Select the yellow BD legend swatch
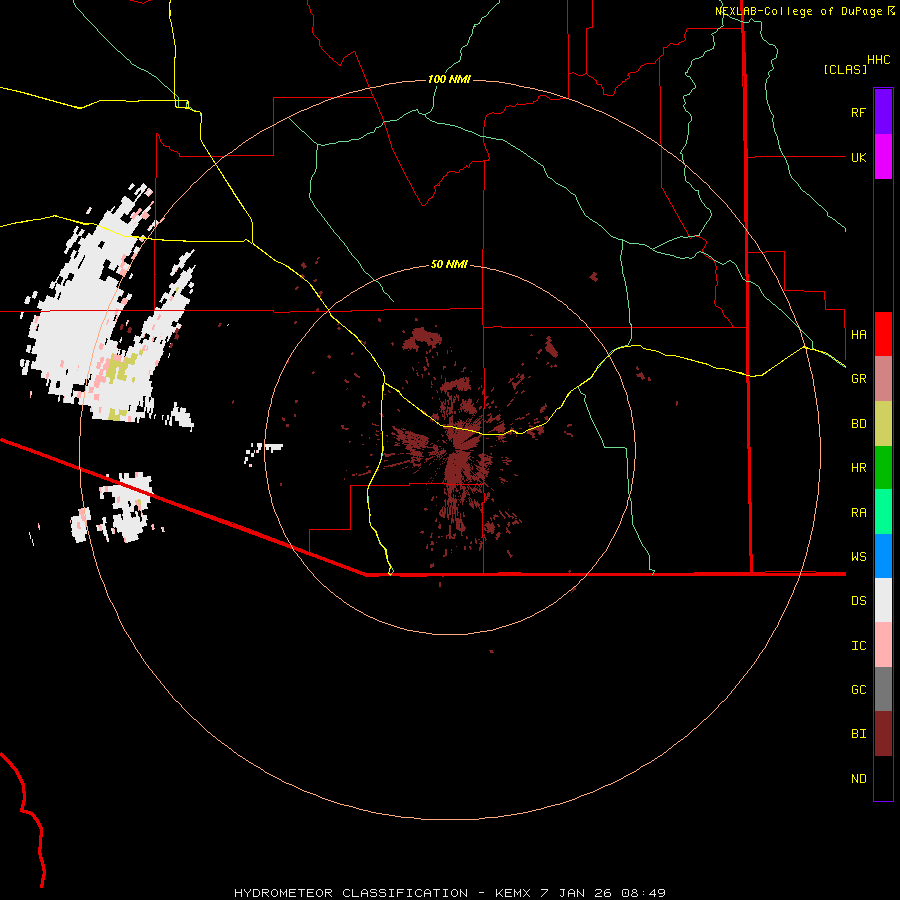The width and height of the screenshot is (900, 900). pyautogui.click(x=883, y=424)
